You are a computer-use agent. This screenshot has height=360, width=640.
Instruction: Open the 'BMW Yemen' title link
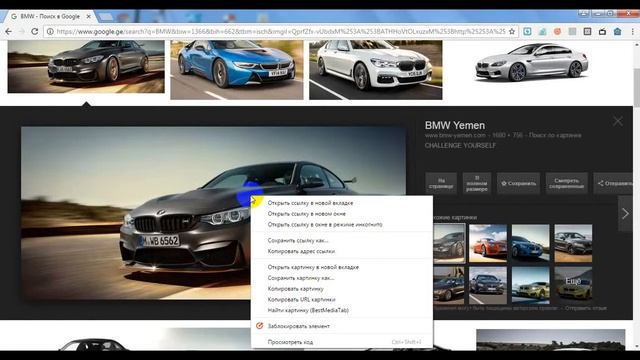[x=455, y=125]
